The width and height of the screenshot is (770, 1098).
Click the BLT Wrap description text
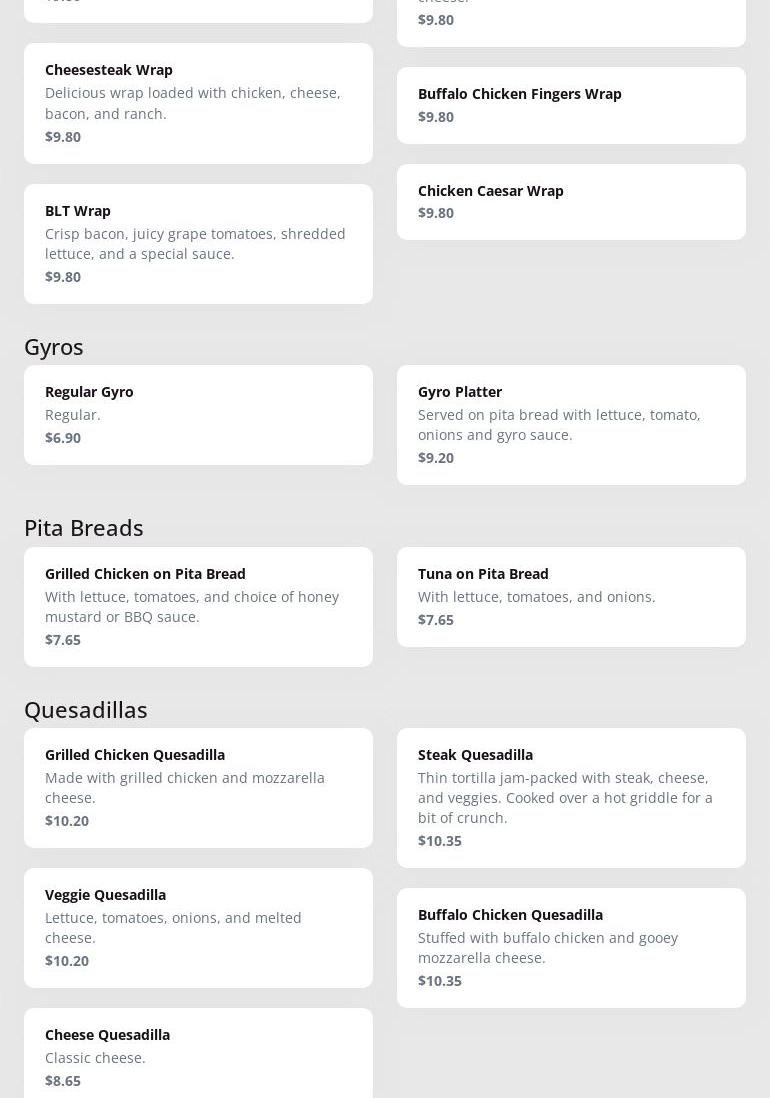pyautogui.click(x=195, y=244)
